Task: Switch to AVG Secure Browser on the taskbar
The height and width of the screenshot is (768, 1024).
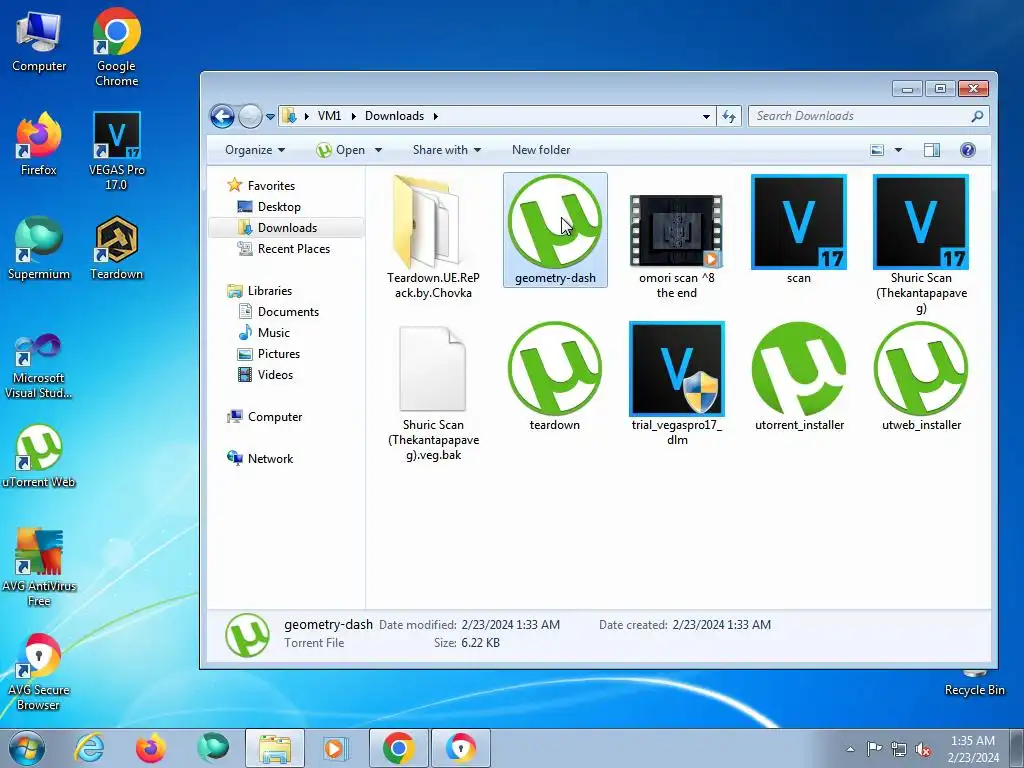Action: pos(460,748)
